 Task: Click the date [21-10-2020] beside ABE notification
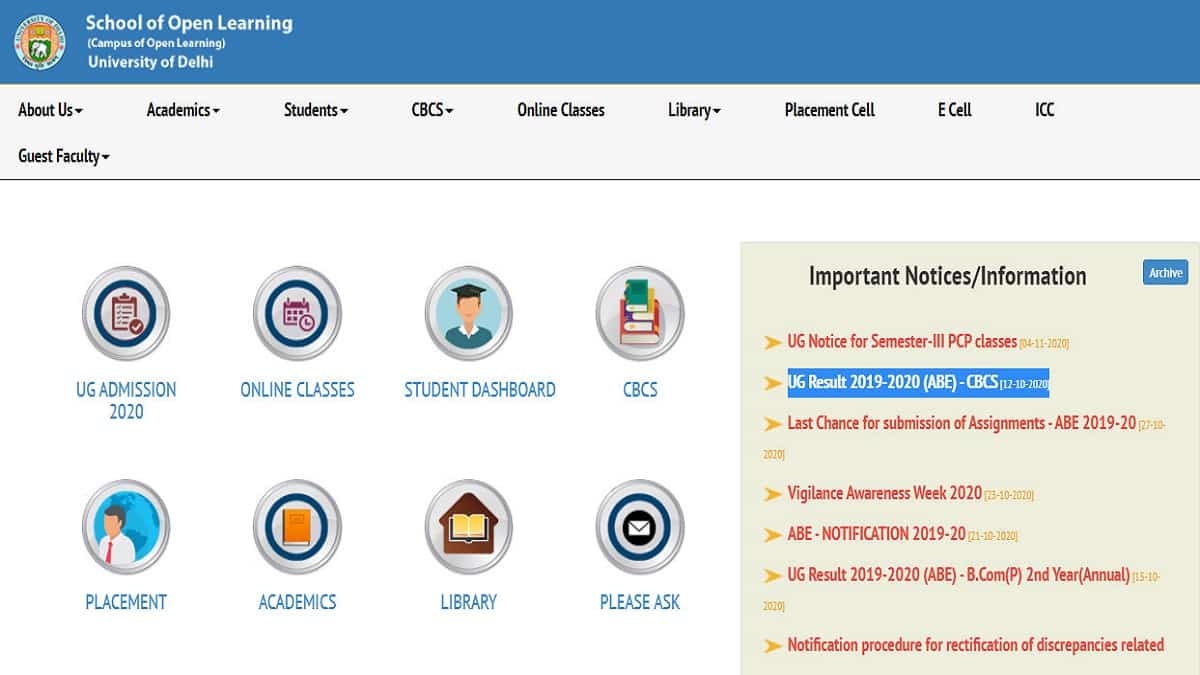tap(993, 537)
